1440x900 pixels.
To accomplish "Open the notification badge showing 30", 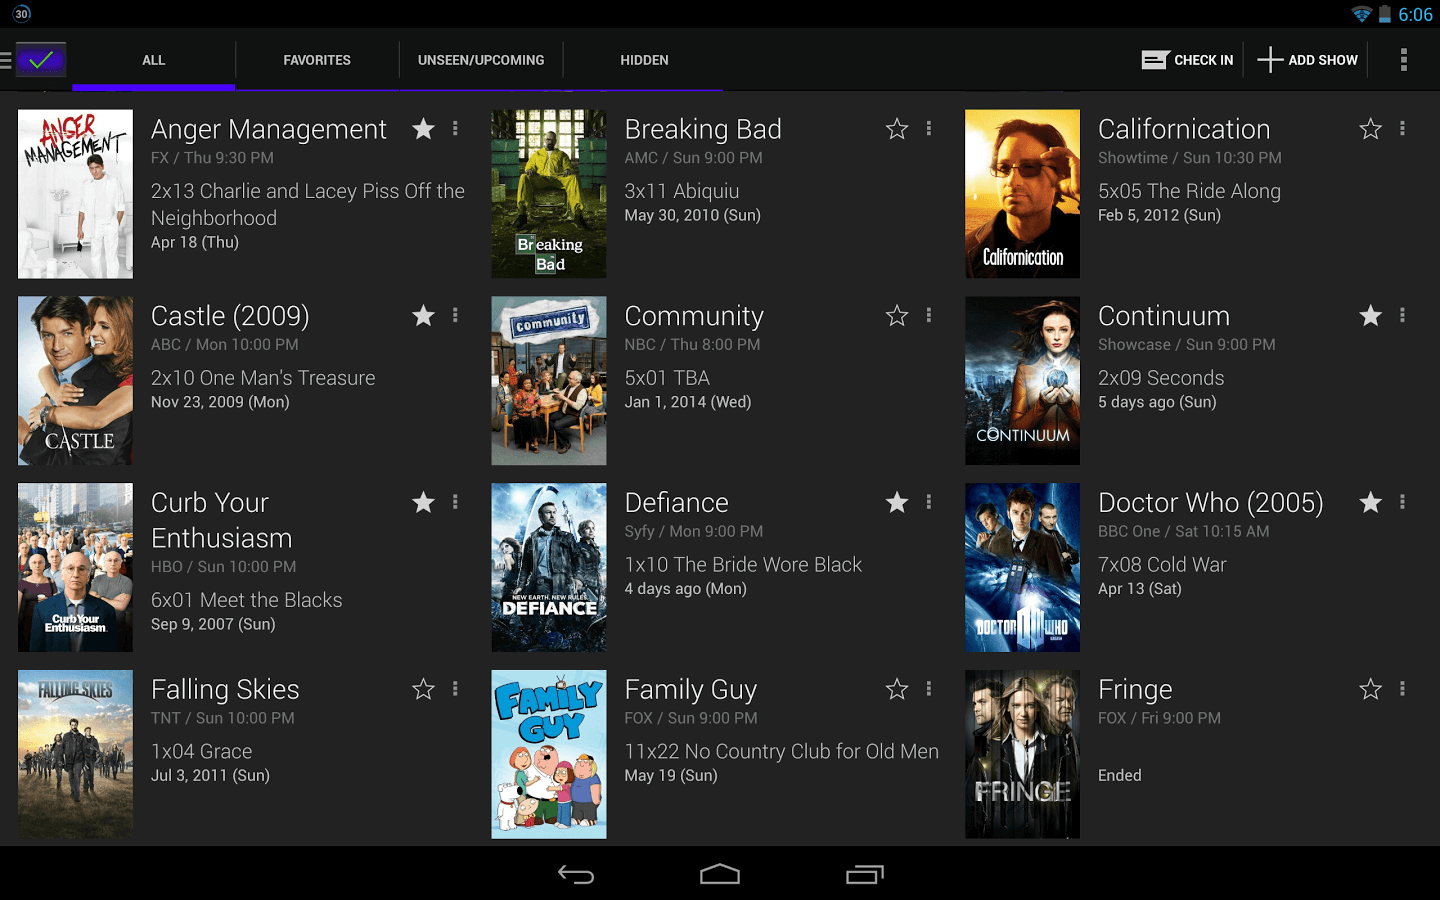I will pyautogui.click(x=22, y=14).
